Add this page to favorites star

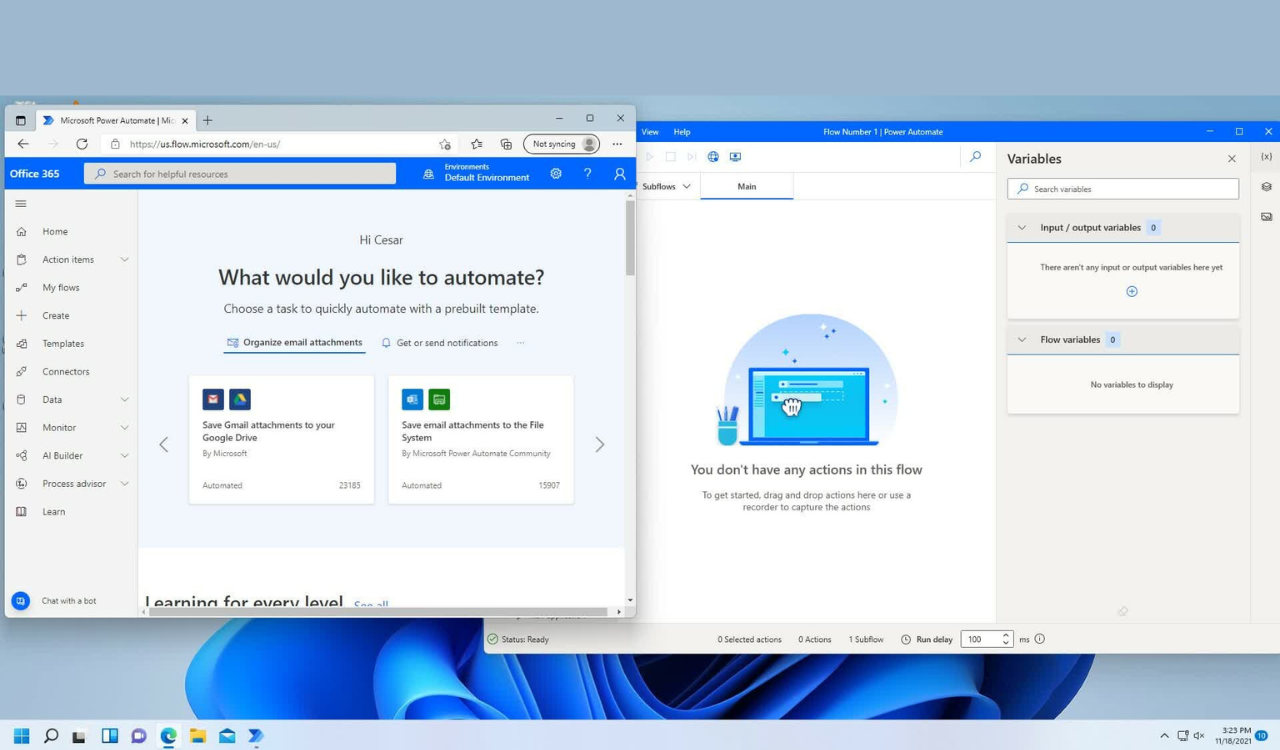pos(445,144)
